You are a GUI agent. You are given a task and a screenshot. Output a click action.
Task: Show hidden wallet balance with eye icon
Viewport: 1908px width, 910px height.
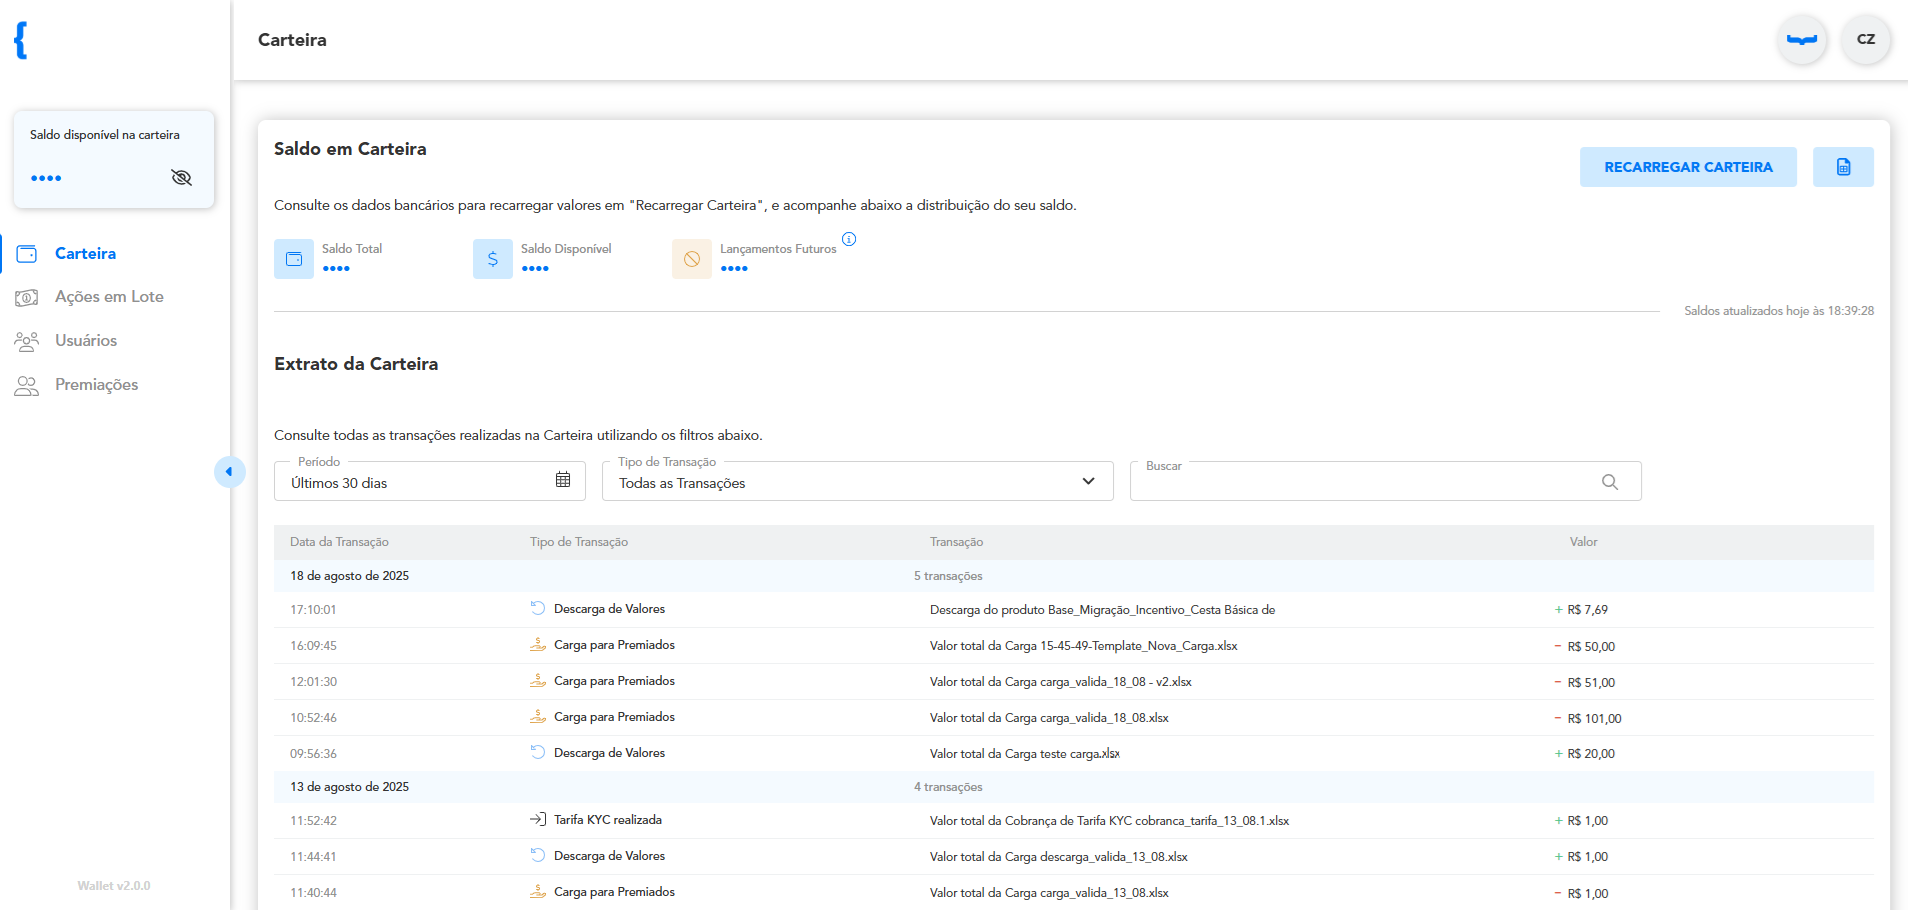(x=181, y=178)
